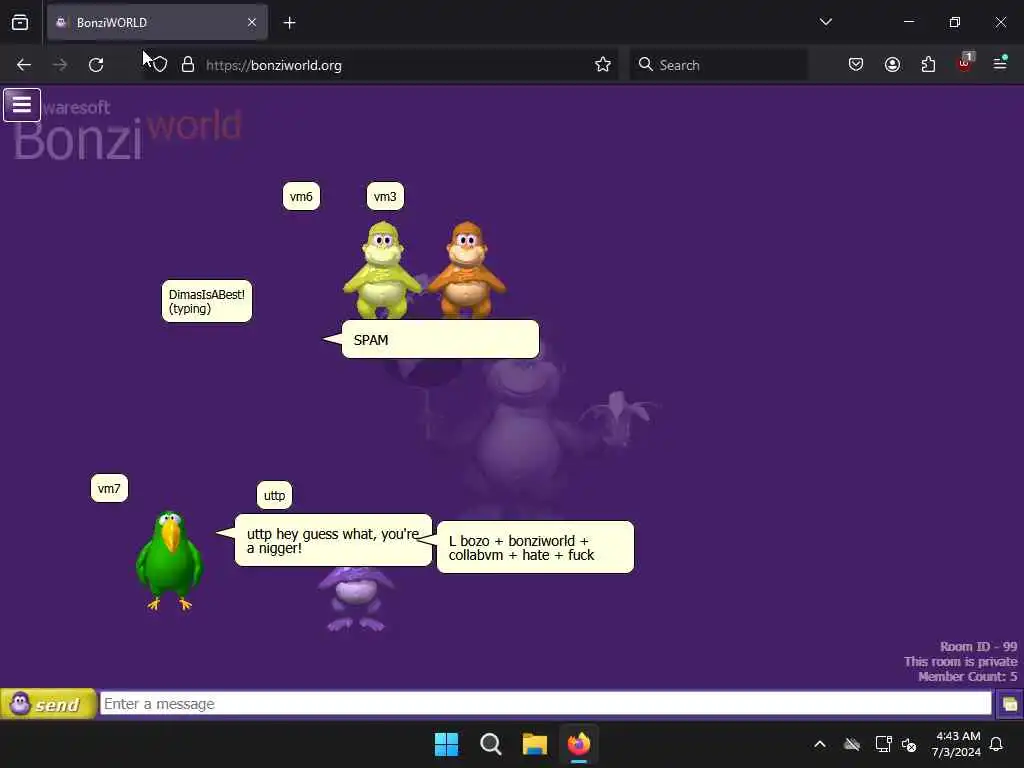Click the orange Bonzi character vm3

[466, 270]
